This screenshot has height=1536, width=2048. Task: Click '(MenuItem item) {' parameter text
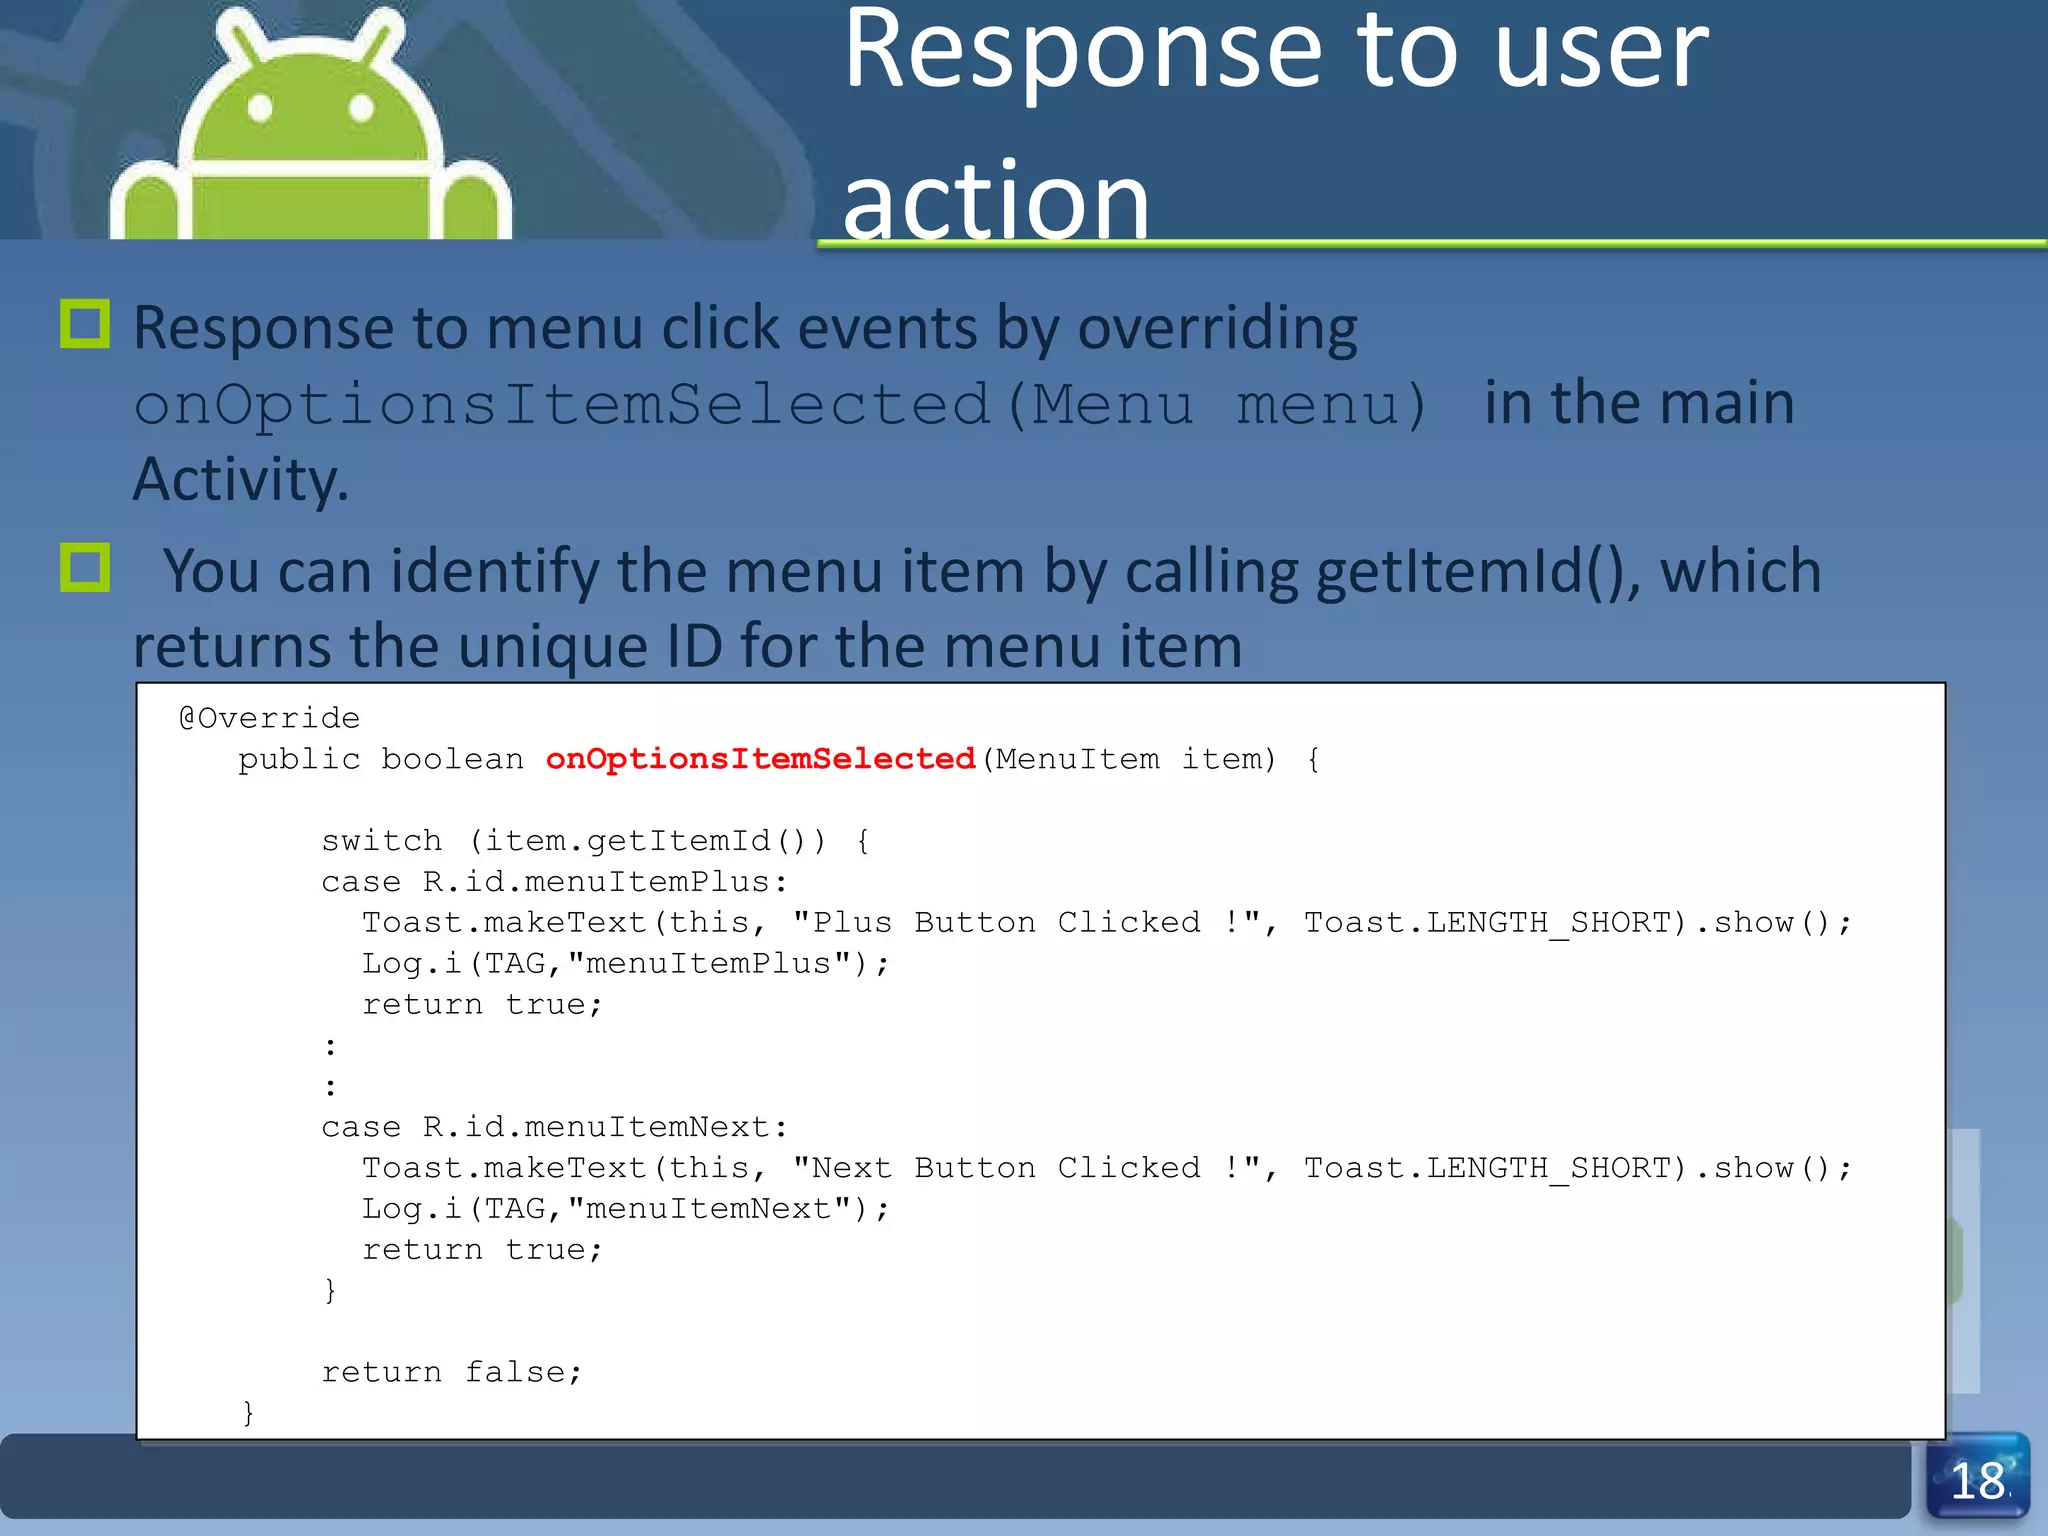[x=1151, y=760]
